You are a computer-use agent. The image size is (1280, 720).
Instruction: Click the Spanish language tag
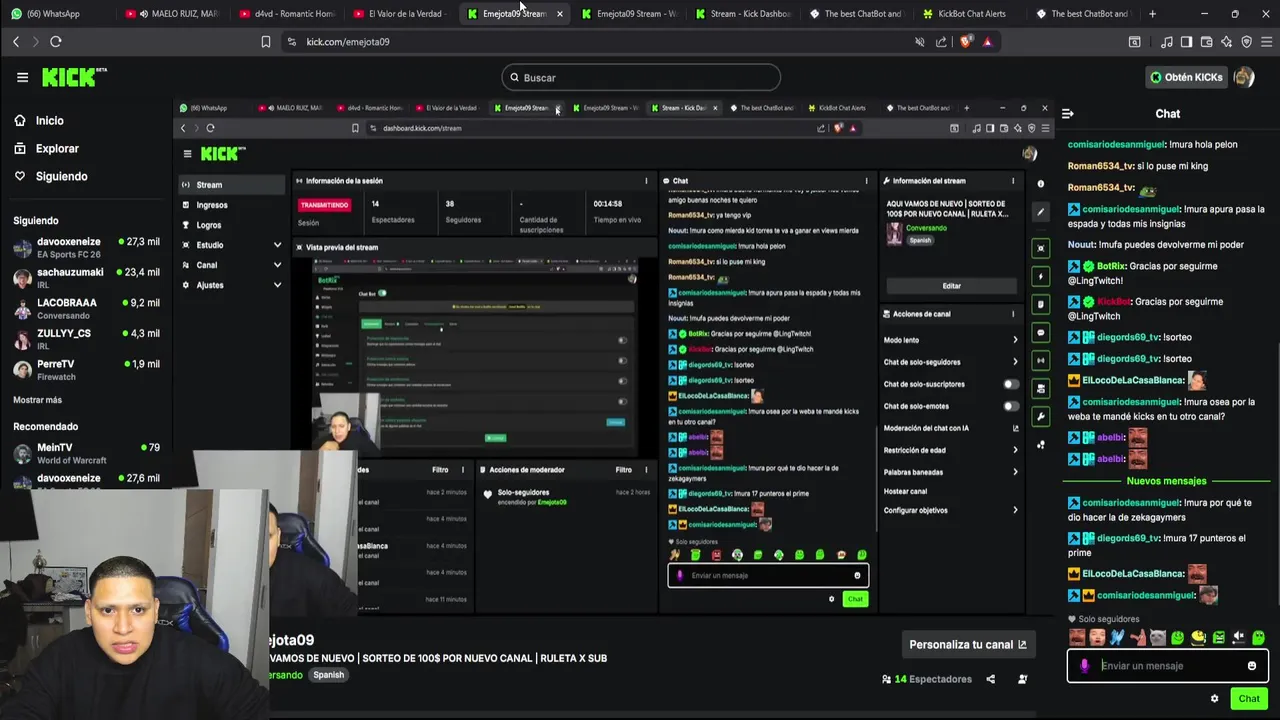tap(328, 675)
